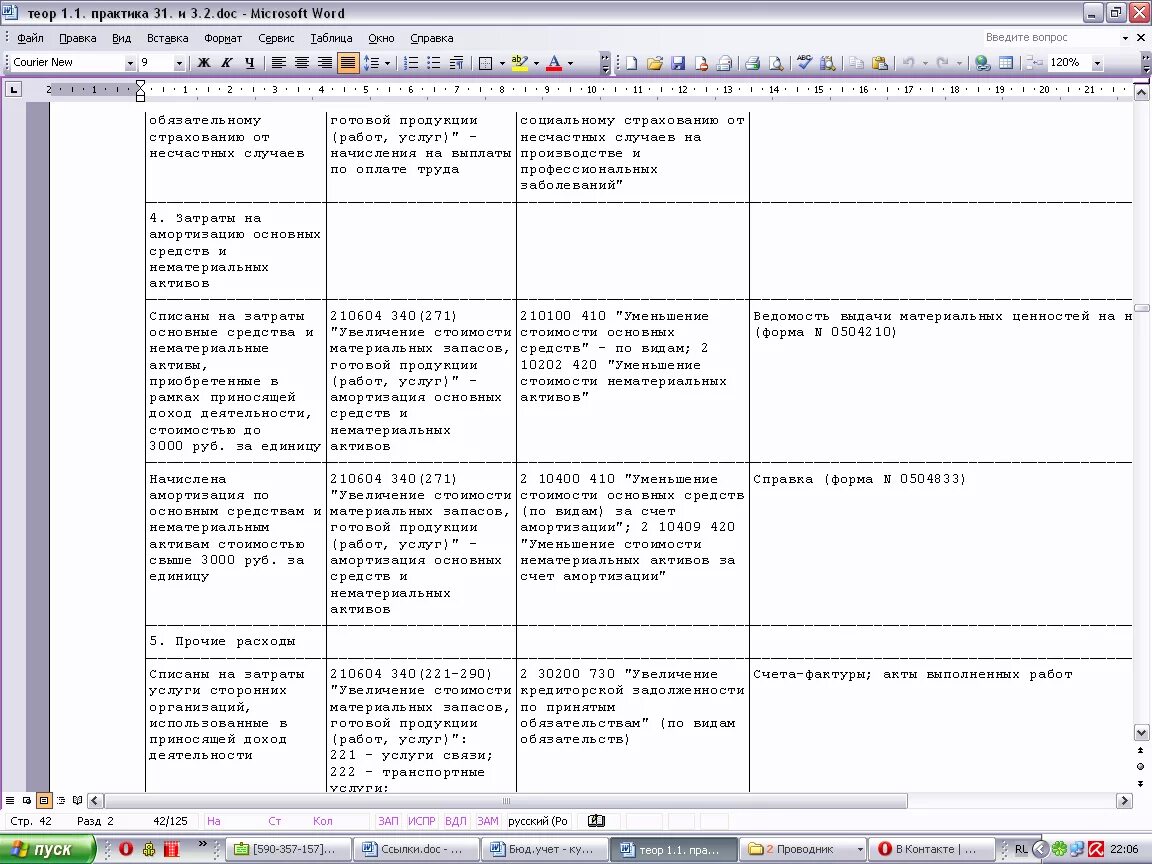Open the Правка menu
This screenshot has height=864, width=1152.
[x=77, y=38]
